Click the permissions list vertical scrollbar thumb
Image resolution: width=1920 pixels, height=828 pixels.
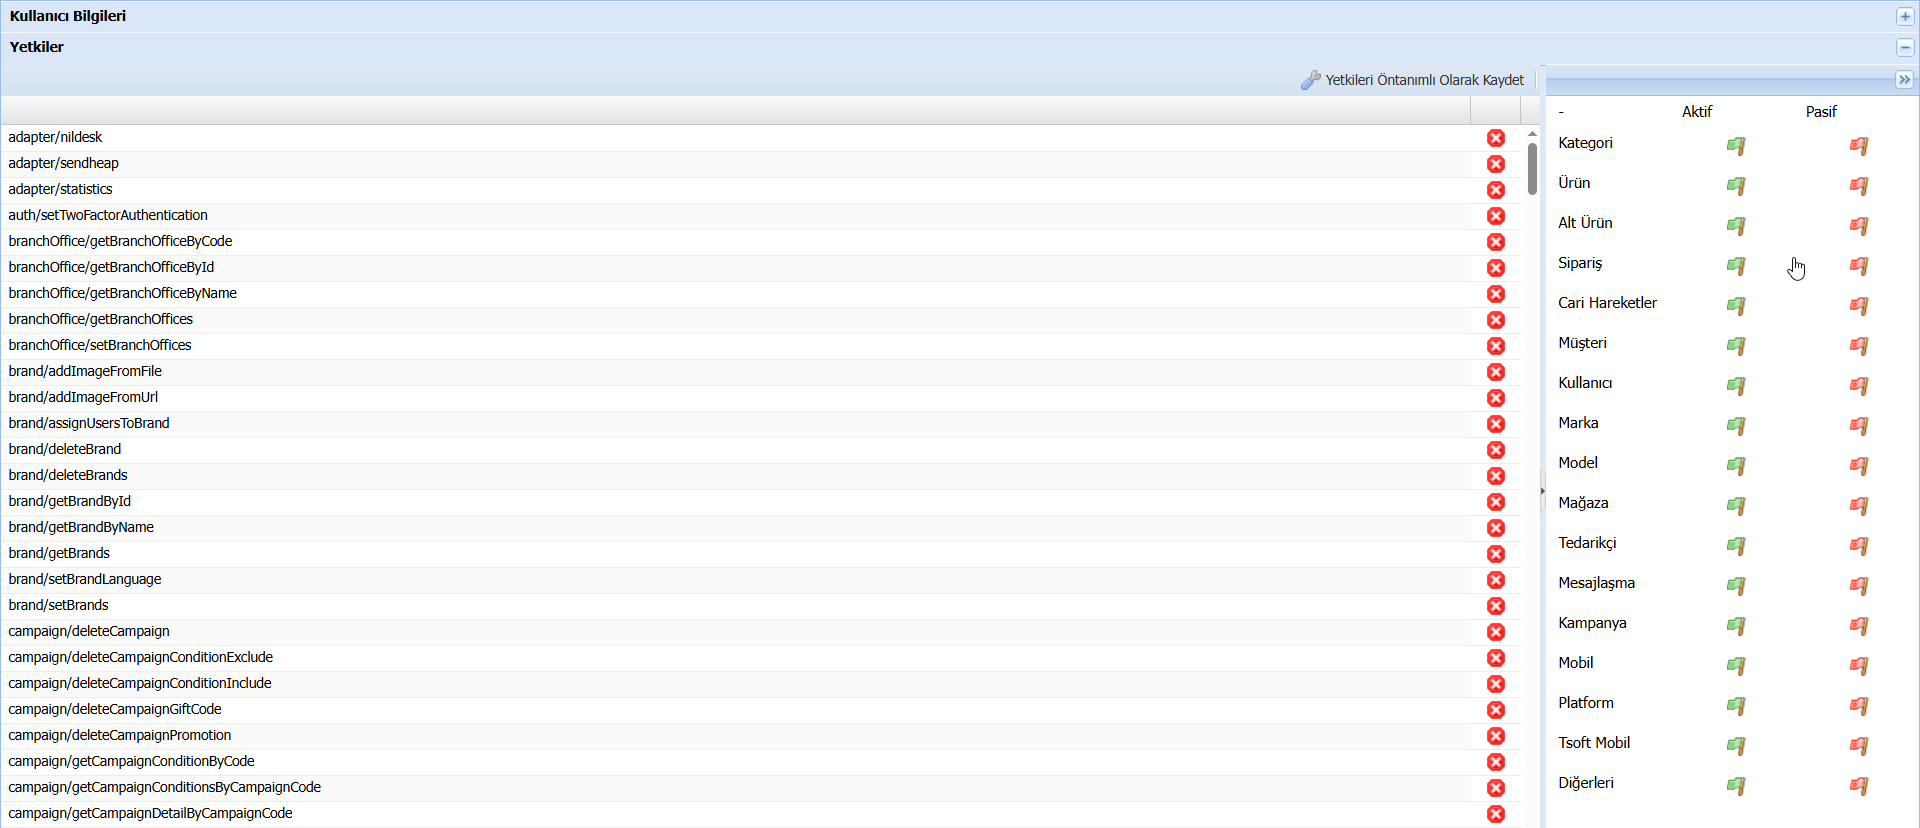coord(1532,168)
